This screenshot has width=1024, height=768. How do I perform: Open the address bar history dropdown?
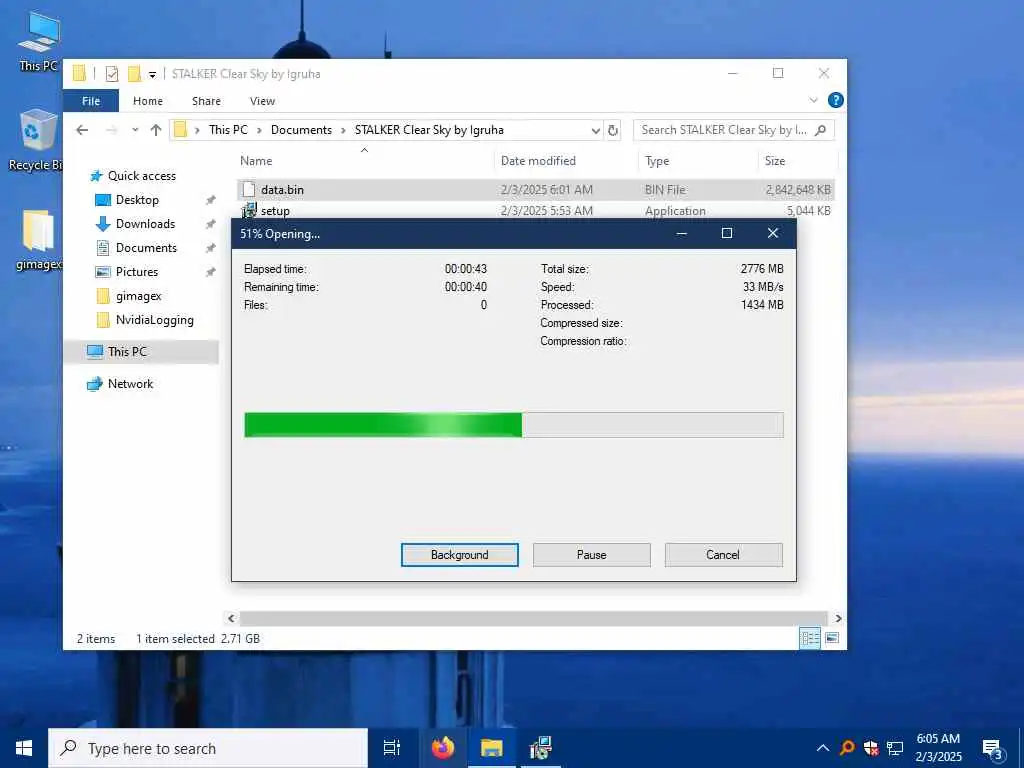click(x=596, y=131)
